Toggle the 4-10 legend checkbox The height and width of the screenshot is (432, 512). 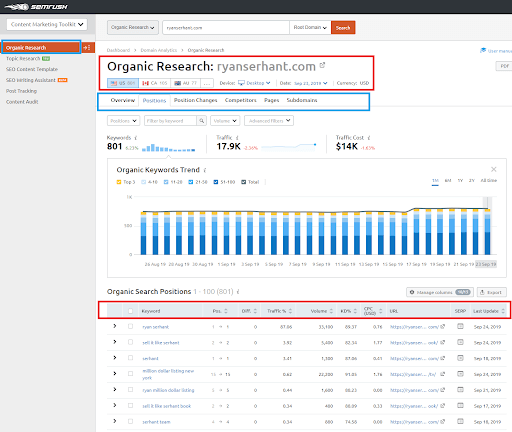(144, 182)
